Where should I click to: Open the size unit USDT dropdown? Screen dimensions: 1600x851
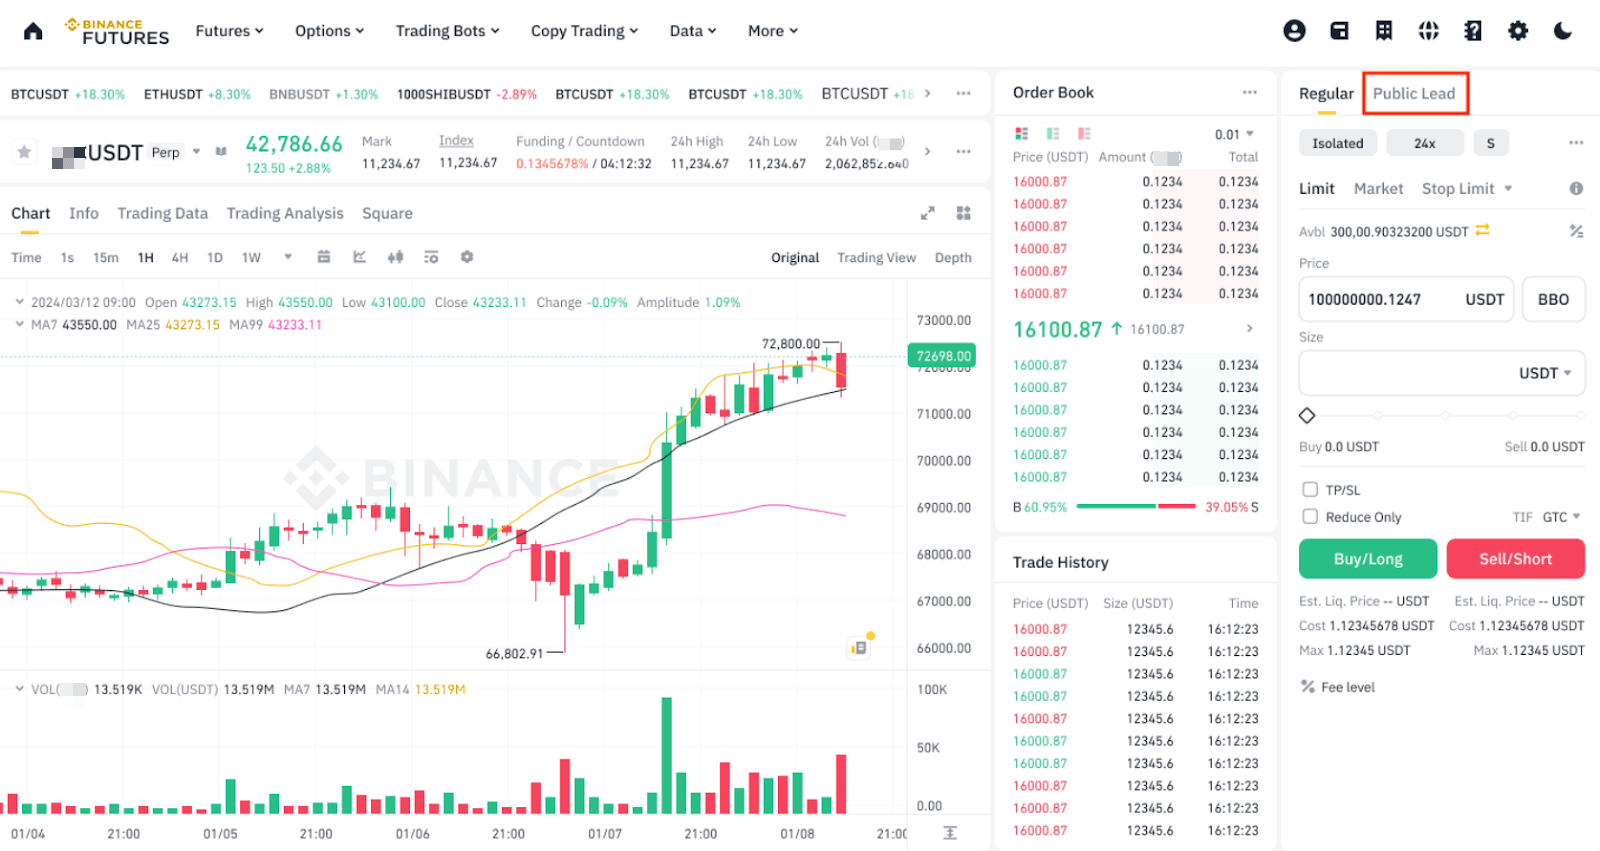point(1545,373)
